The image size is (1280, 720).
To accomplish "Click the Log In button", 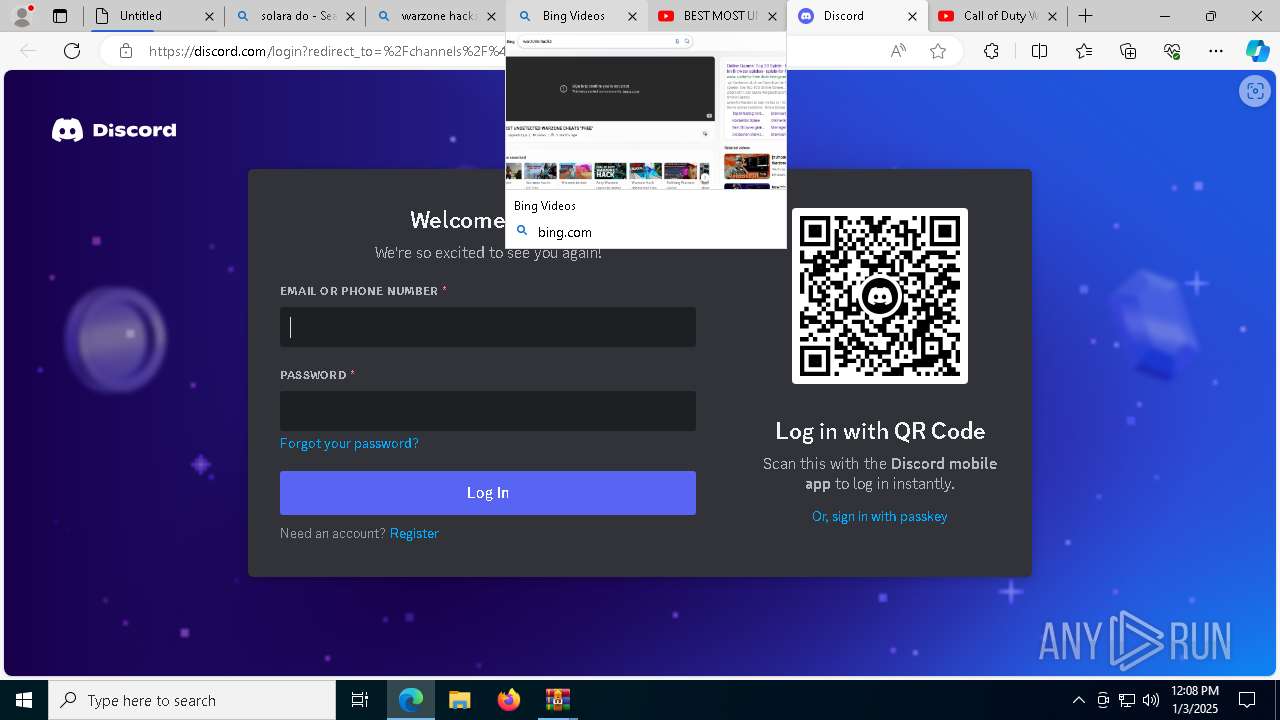I will click(x=488, y=493).
